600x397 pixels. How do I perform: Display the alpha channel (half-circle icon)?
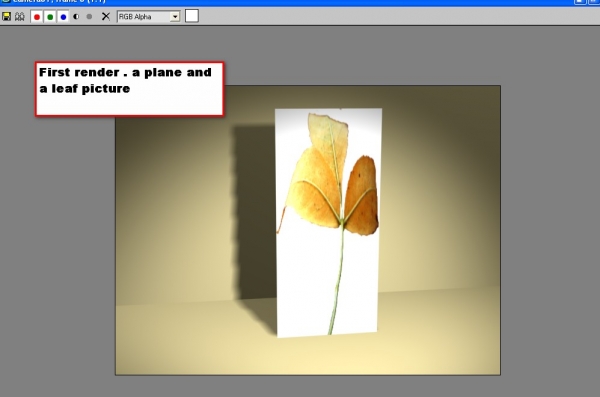(76, 17)
